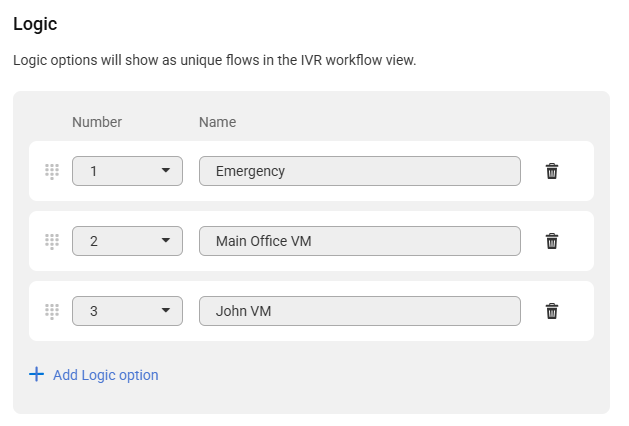
Task: Open the John VM number dropdown
Action: [127, 311]
